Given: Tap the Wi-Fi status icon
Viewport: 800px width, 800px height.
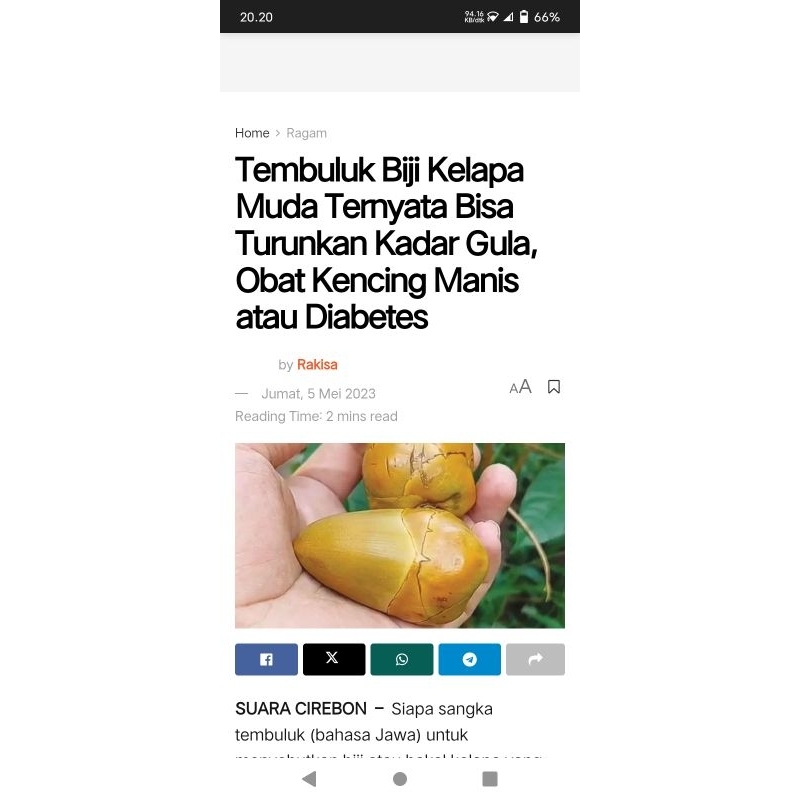Looking at the screenshot, I should [x=493, y=17].
